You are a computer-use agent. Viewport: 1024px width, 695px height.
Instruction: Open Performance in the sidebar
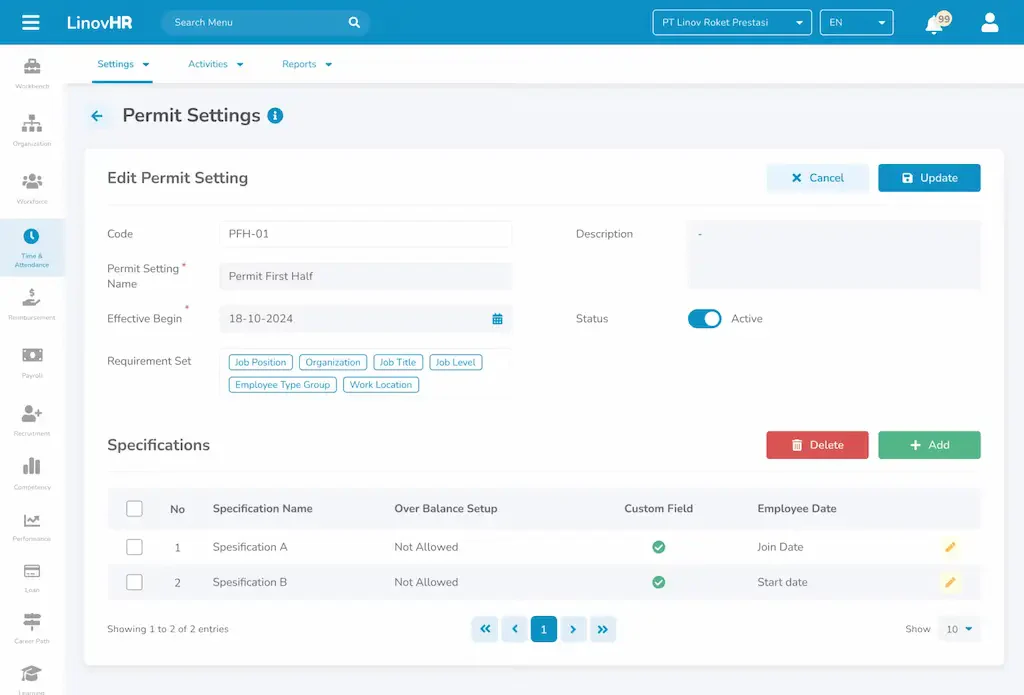(32, 527)
